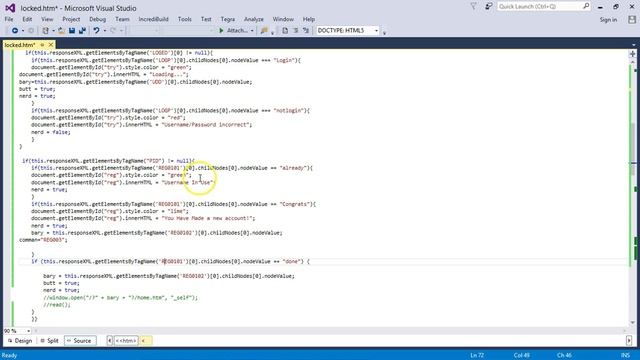Click the New Project toolbar icon
640x360 pixels.
[45, 31]
